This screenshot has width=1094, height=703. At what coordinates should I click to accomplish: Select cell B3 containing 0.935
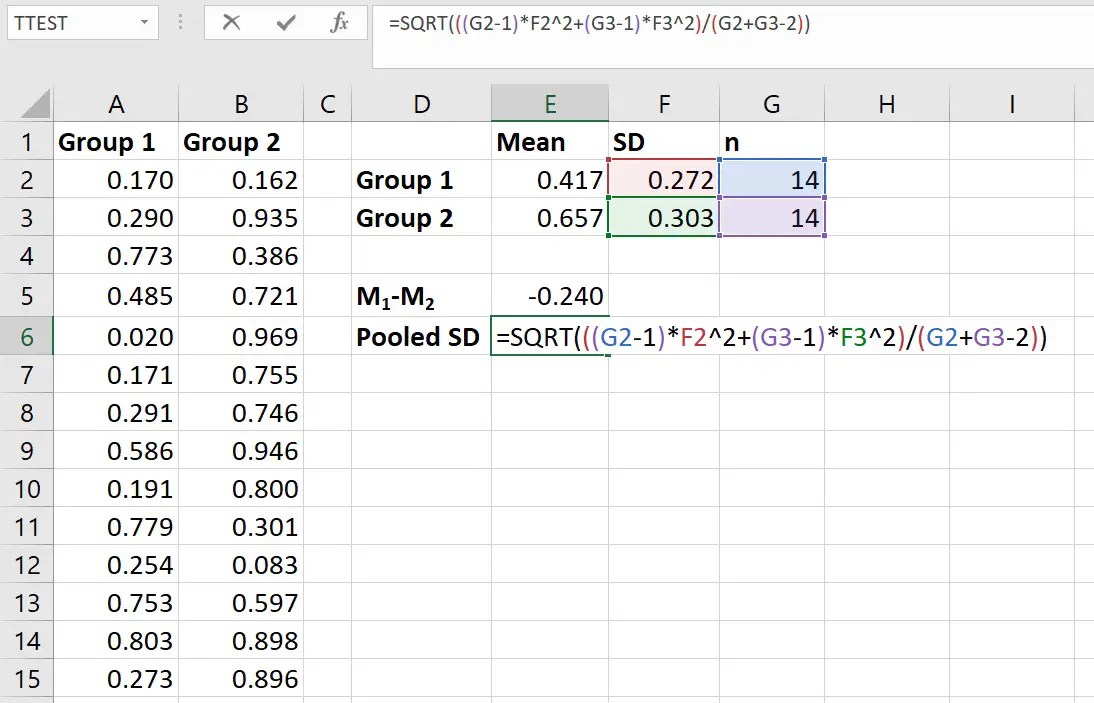pyautogui.click(x=240, y=218)
